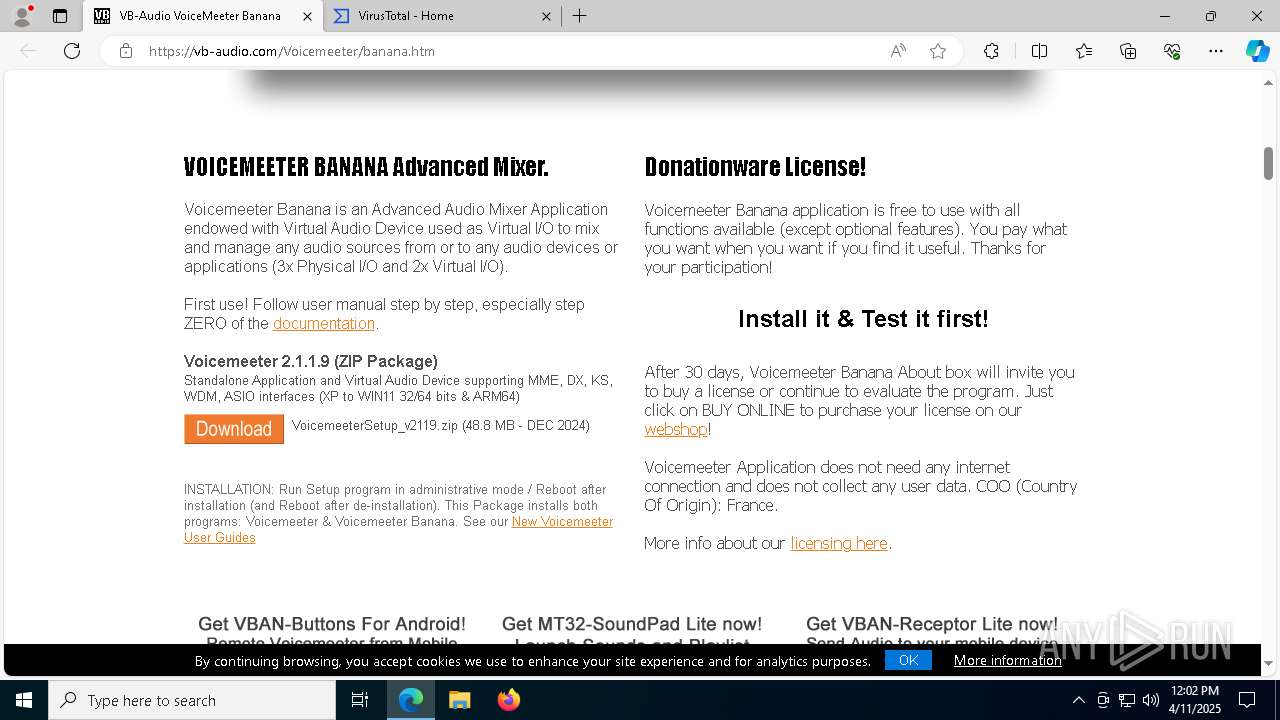
Task: Close the VB-Audio VoiceMeeter Banana tab
Action: click(x=307, y=16)
